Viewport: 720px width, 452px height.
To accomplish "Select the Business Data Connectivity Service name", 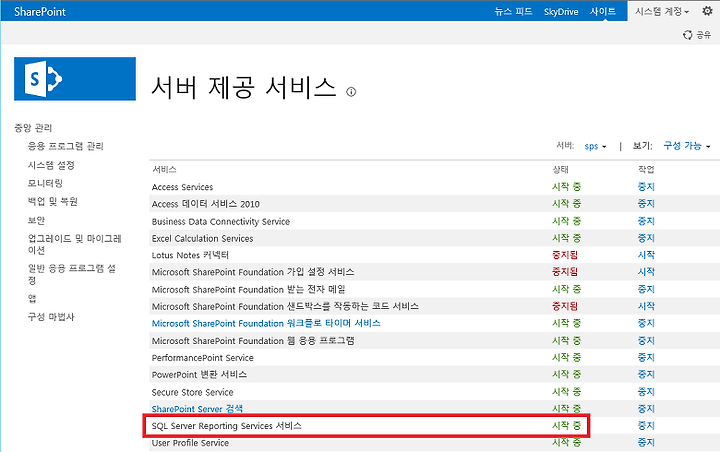I will click(221, 221).
